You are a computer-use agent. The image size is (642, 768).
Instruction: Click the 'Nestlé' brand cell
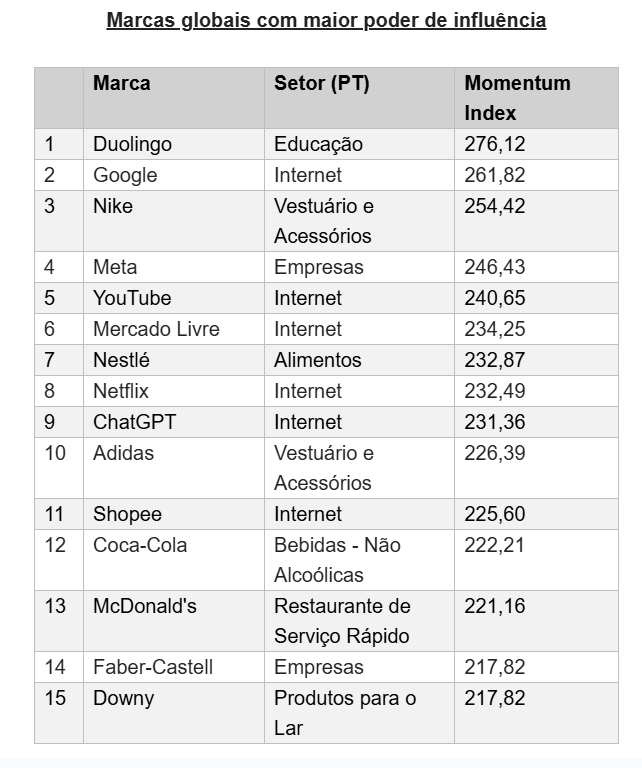pos(121,360)
